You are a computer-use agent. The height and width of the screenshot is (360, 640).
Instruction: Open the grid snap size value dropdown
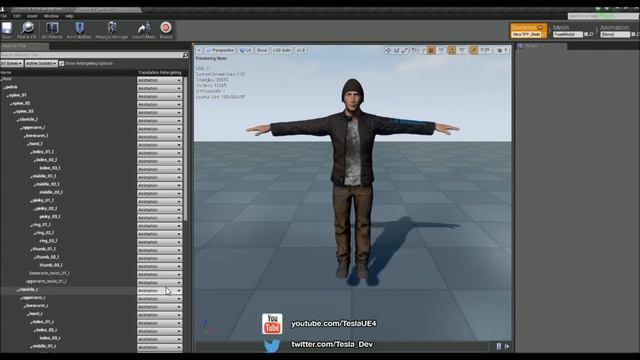441,50
